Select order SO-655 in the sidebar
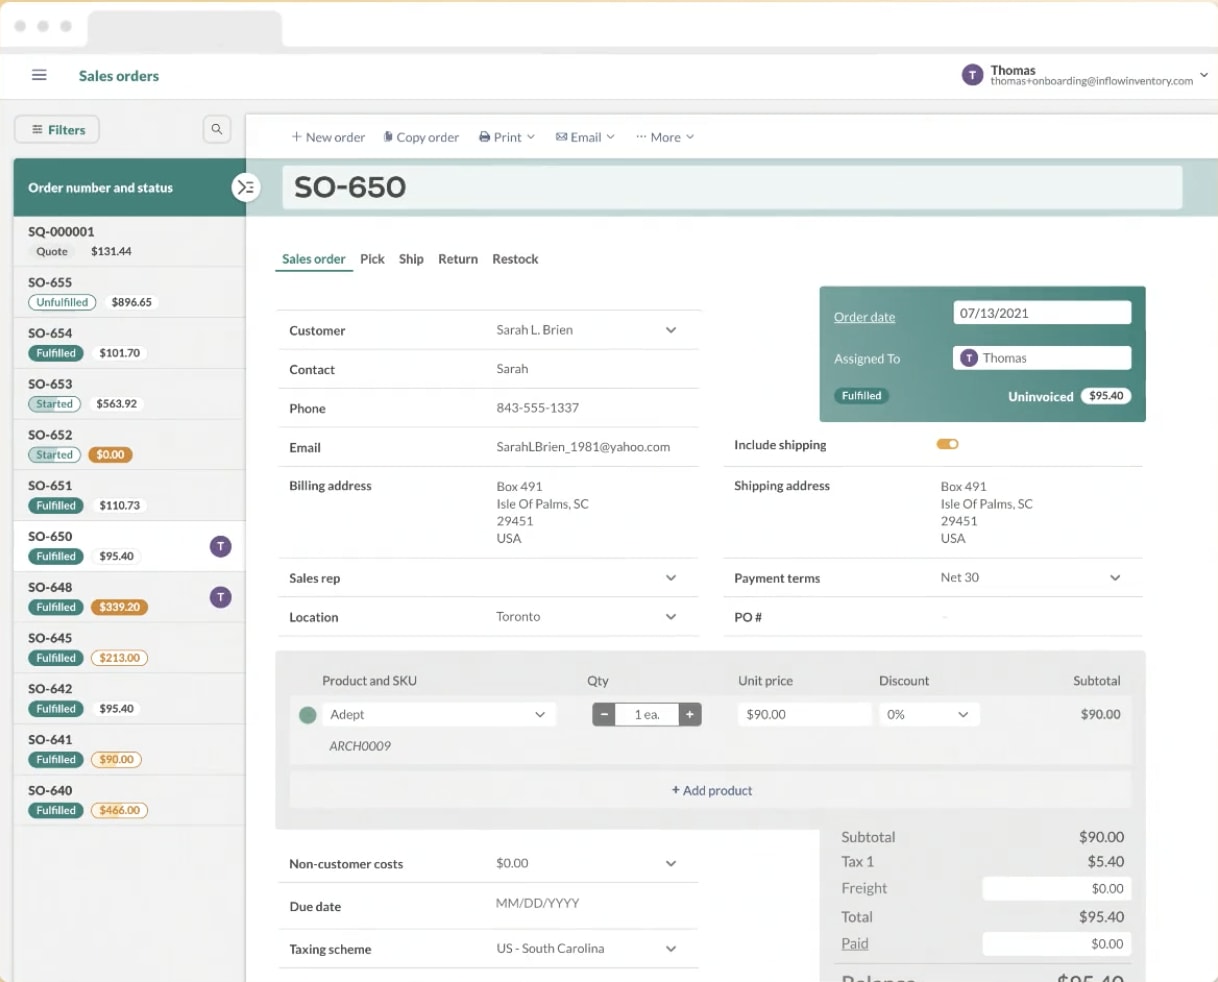This screenshot has width=1218, height=982. [120, 291]
